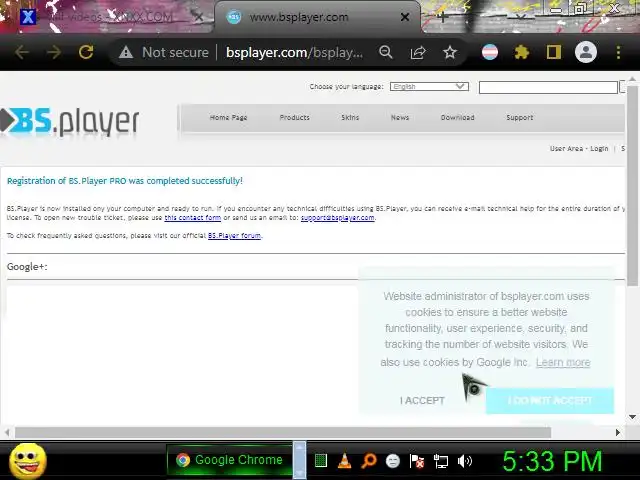Click Learn more in cookie notice
640x480 pixels.
(x=563, y=362)
